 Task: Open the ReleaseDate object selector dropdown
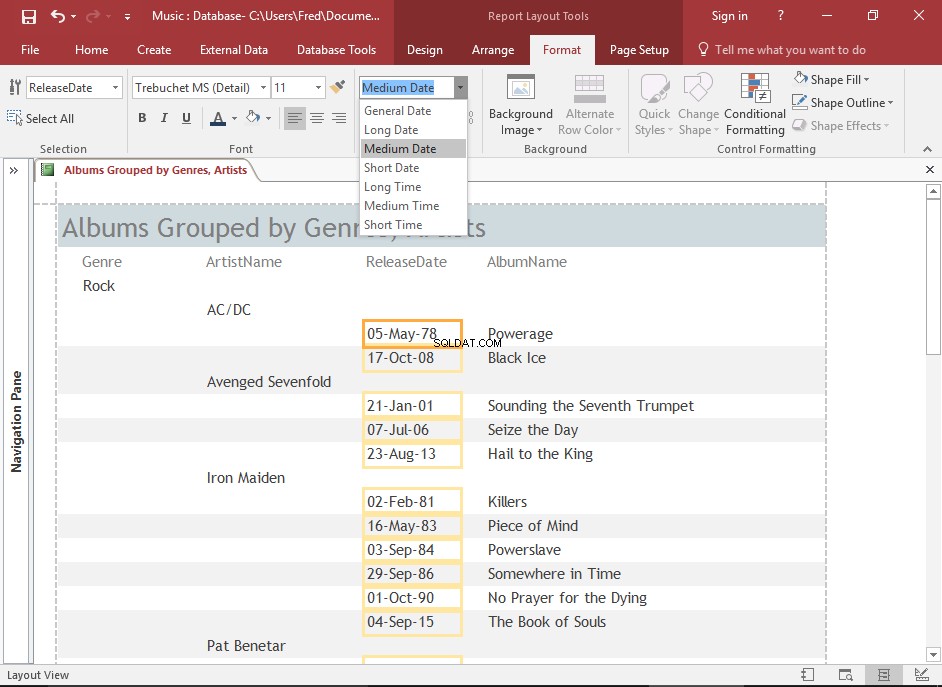115,88
